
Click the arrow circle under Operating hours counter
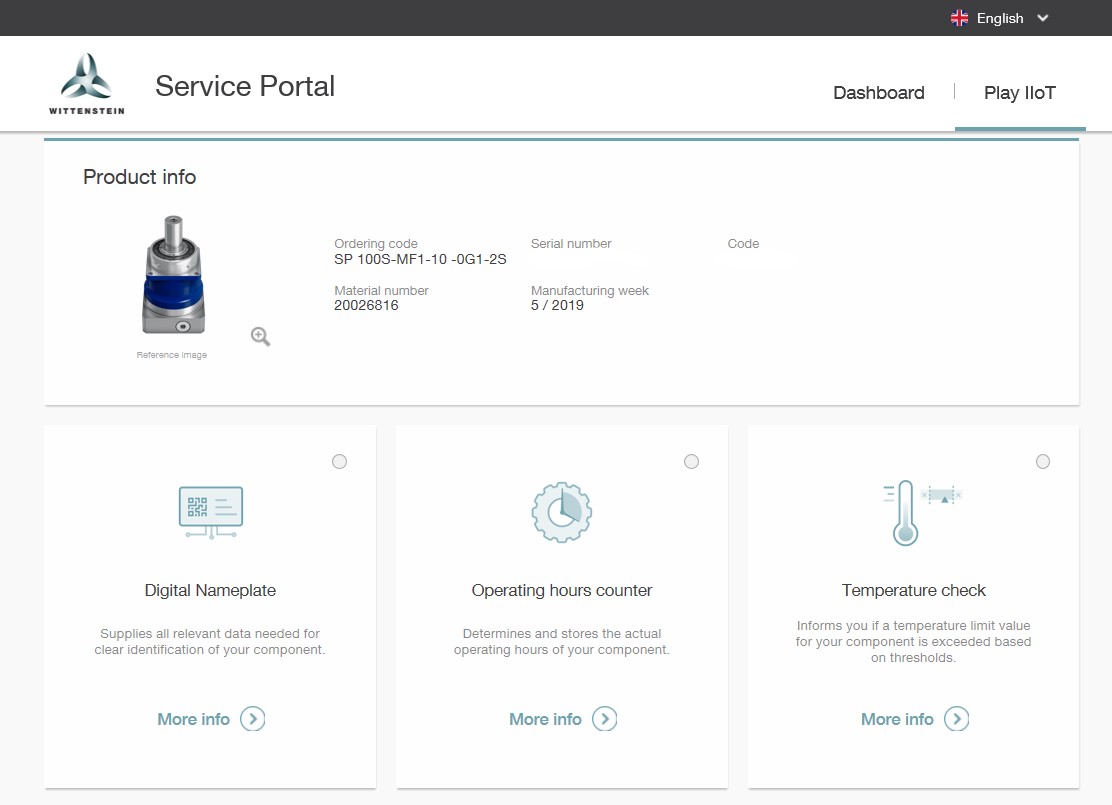[x=605, y=719]
